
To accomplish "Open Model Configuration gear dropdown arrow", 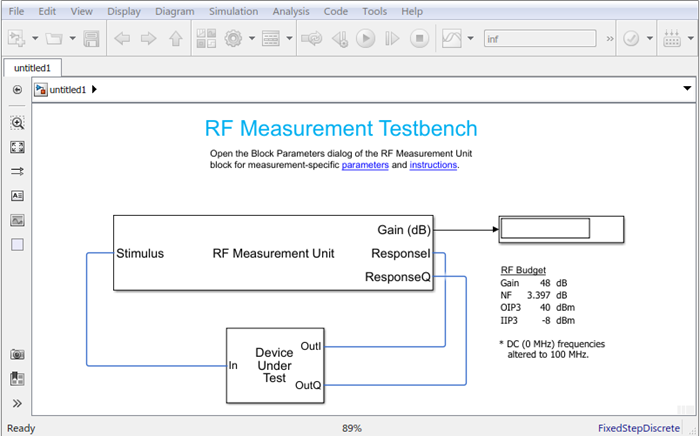I will pos(252,39).
